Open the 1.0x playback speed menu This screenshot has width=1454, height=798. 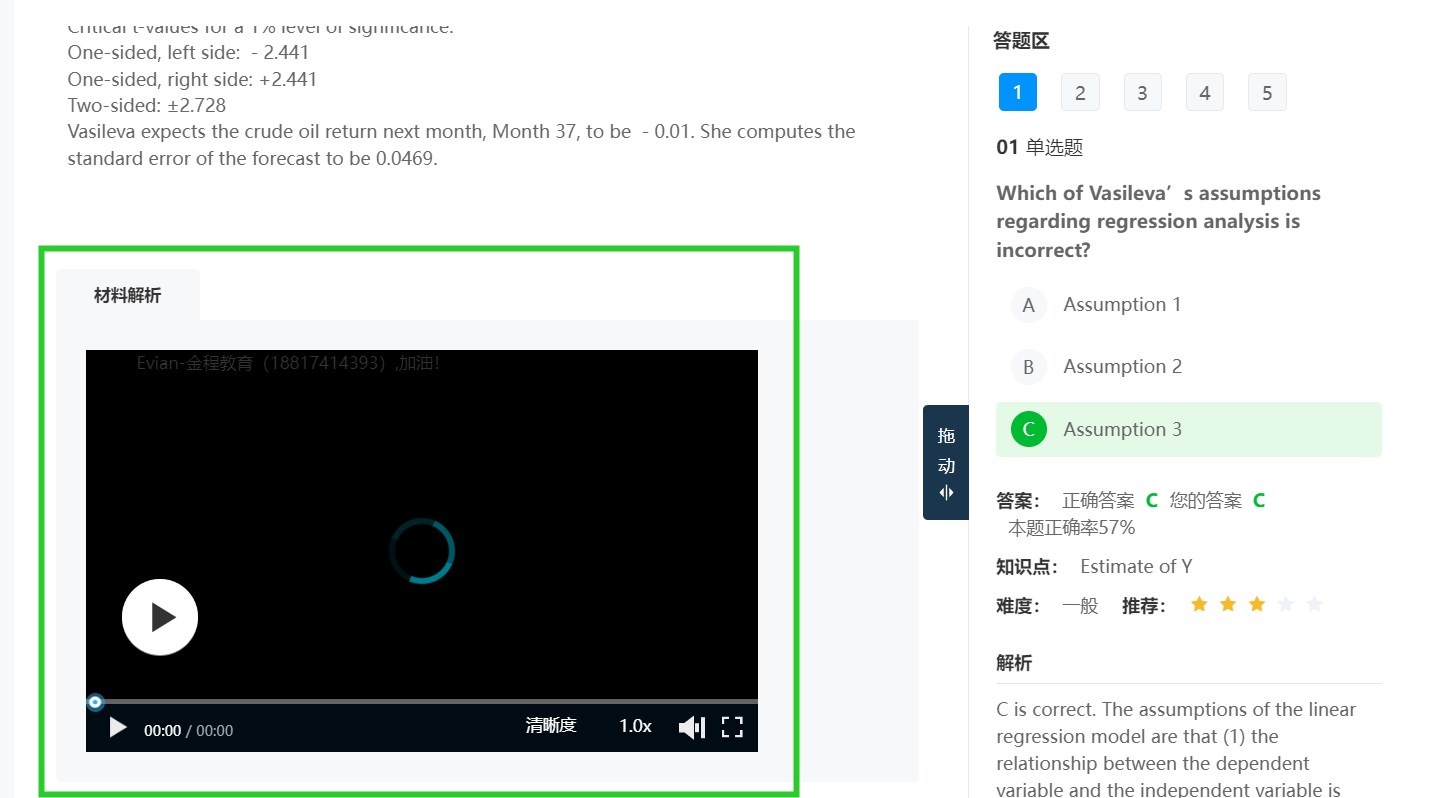[x=635, y=726]
